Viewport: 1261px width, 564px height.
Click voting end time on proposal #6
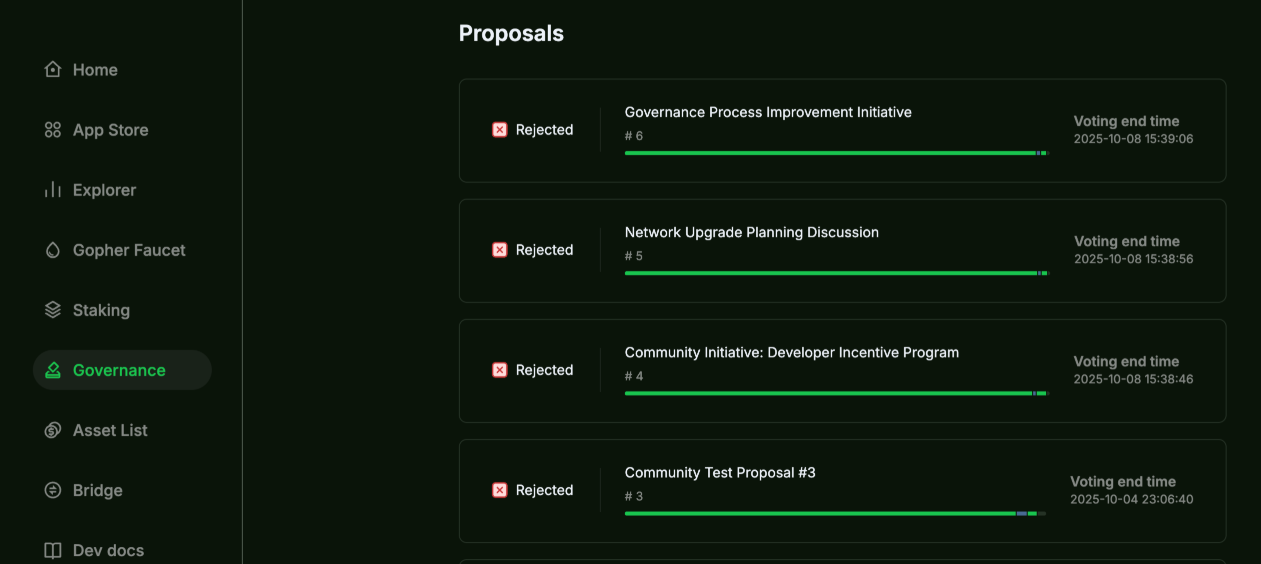click(1133, 130)
